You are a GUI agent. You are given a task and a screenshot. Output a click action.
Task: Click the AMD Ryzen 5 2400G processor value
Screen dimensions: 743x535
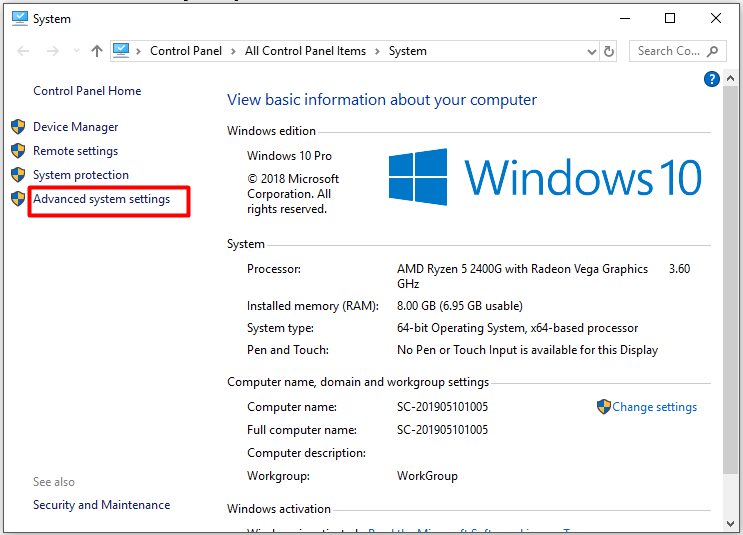coord(544,276)
